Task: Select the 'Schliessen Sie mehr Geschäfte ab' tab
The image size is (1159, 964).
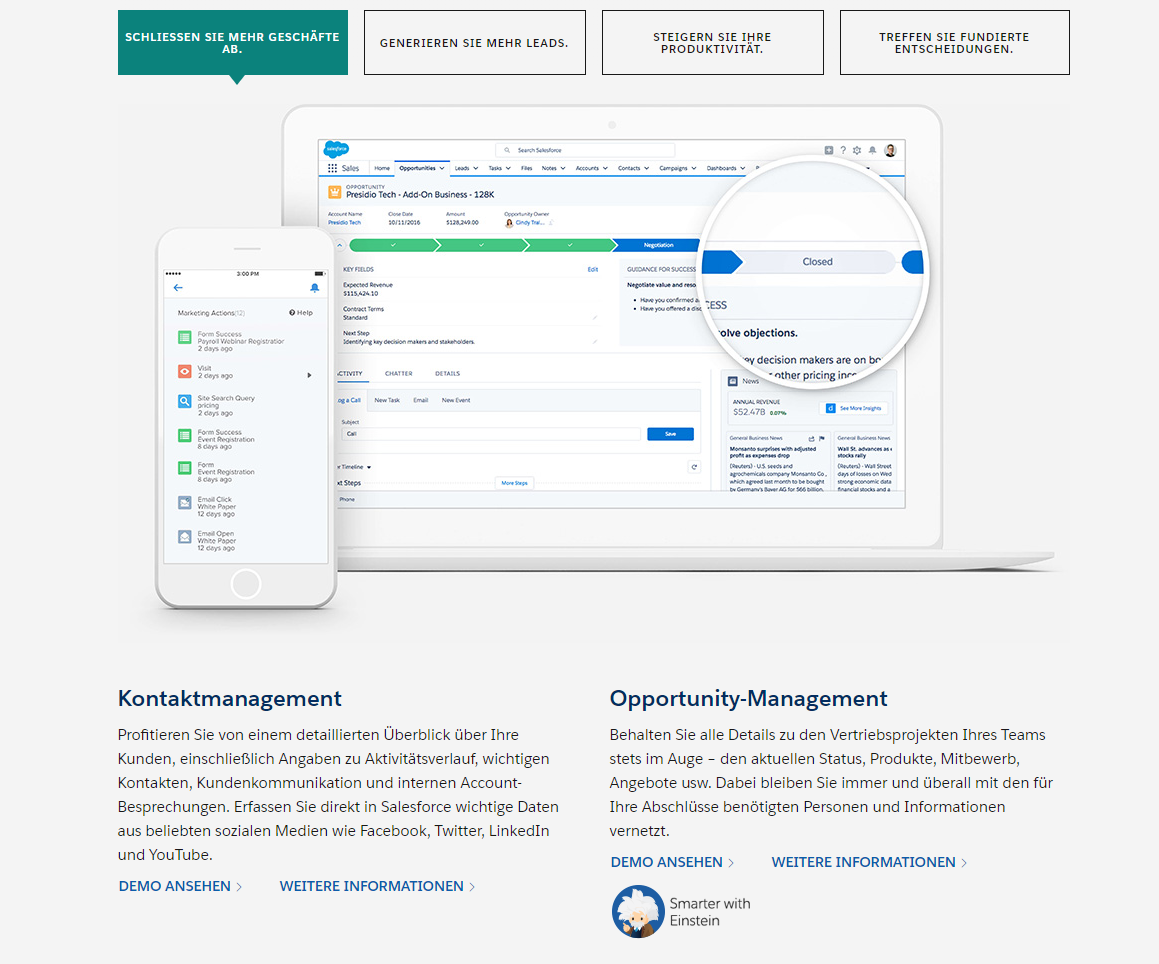Action: 233,43
